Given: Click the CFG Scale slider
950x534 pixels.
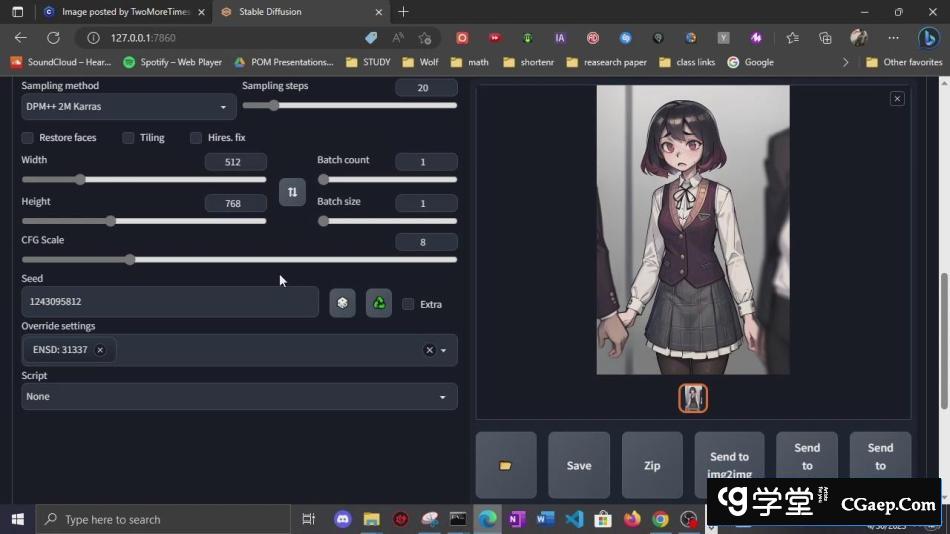Looking at the screenshot, I should [x=239, y=260].
